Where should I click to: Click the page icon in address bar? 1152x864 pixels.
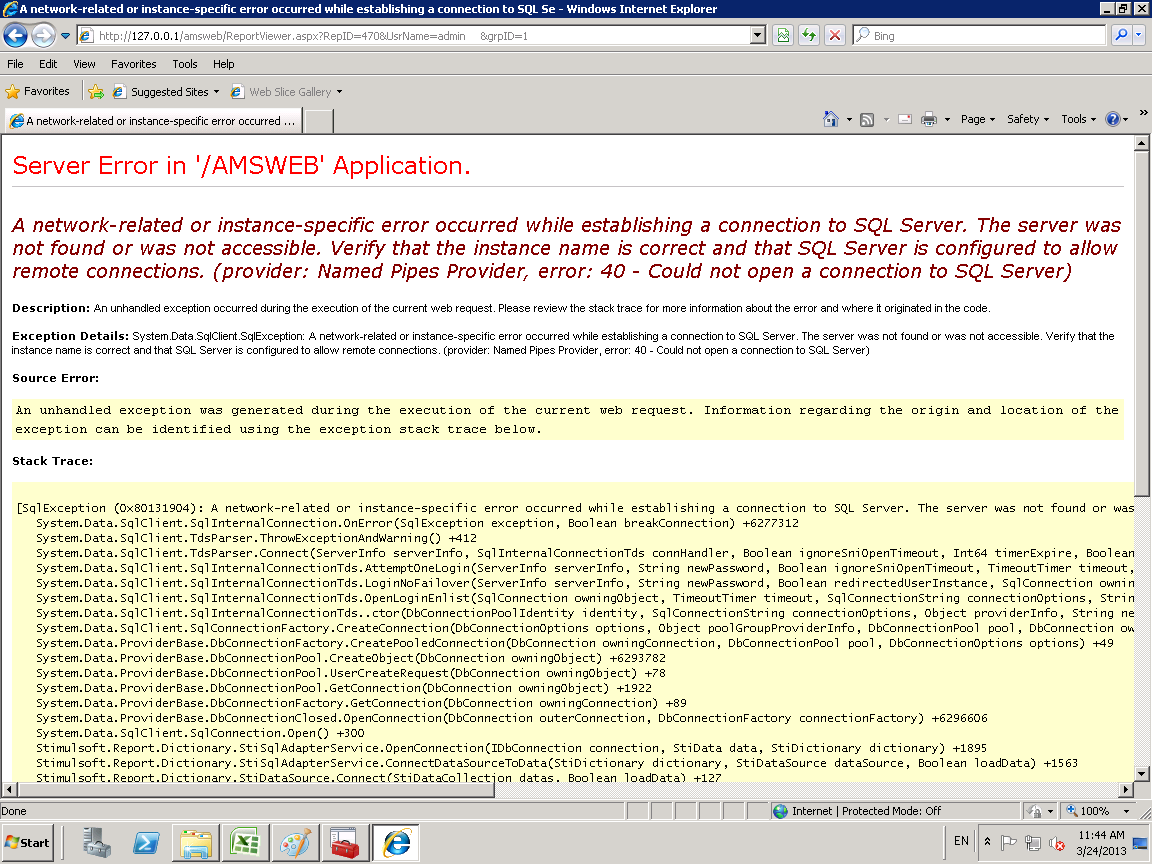click(86, 35)
